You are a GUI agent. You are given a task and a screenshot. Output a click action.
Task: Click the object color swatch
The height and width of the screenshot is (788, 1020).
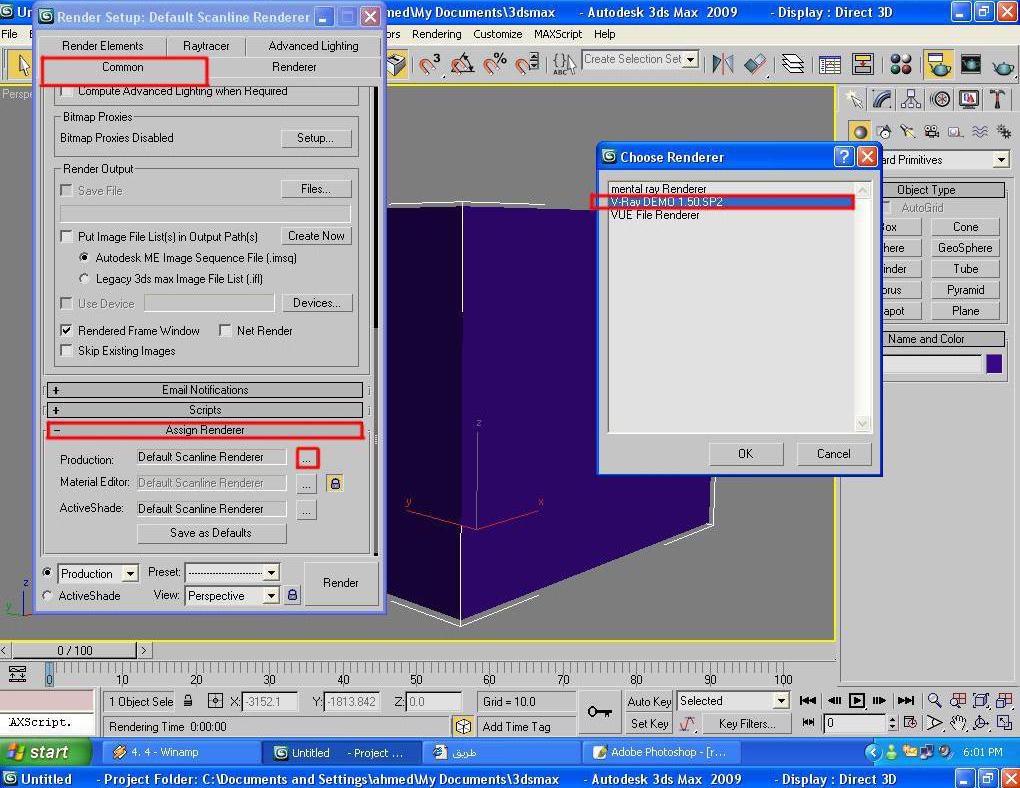994,364
